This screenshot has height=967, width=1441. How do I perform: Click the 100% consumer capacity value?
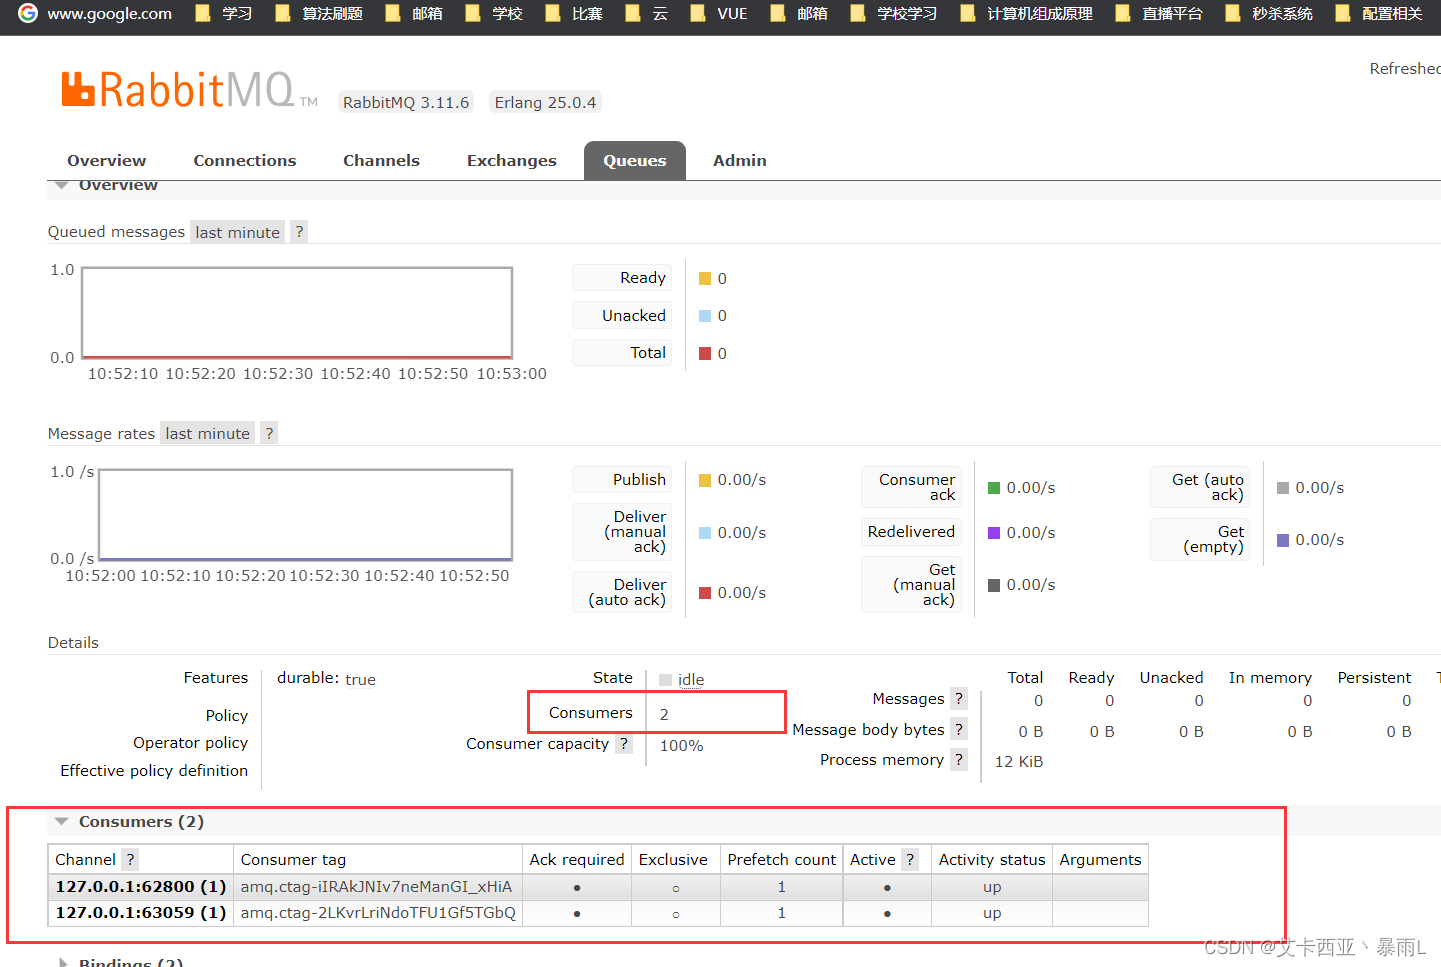click(682, 746)
